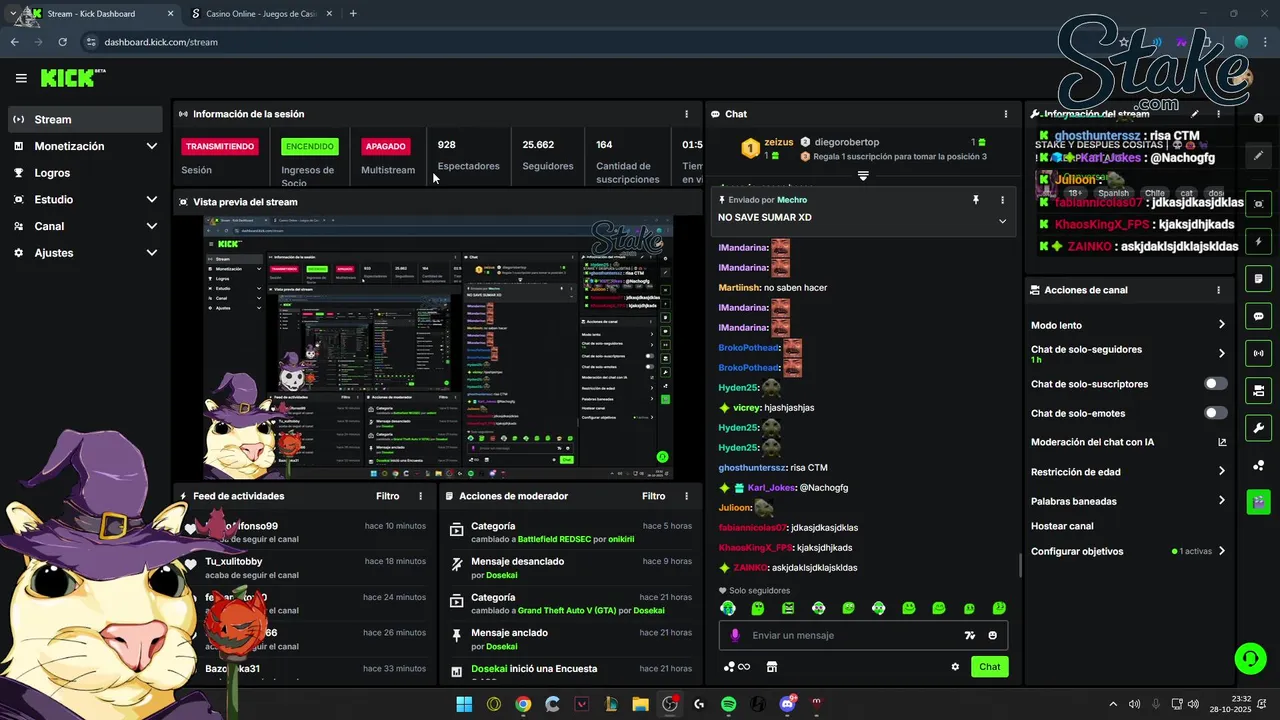
Task: Toggle Chat de solo-suscriptores switch
Action: coord(1215,384)
